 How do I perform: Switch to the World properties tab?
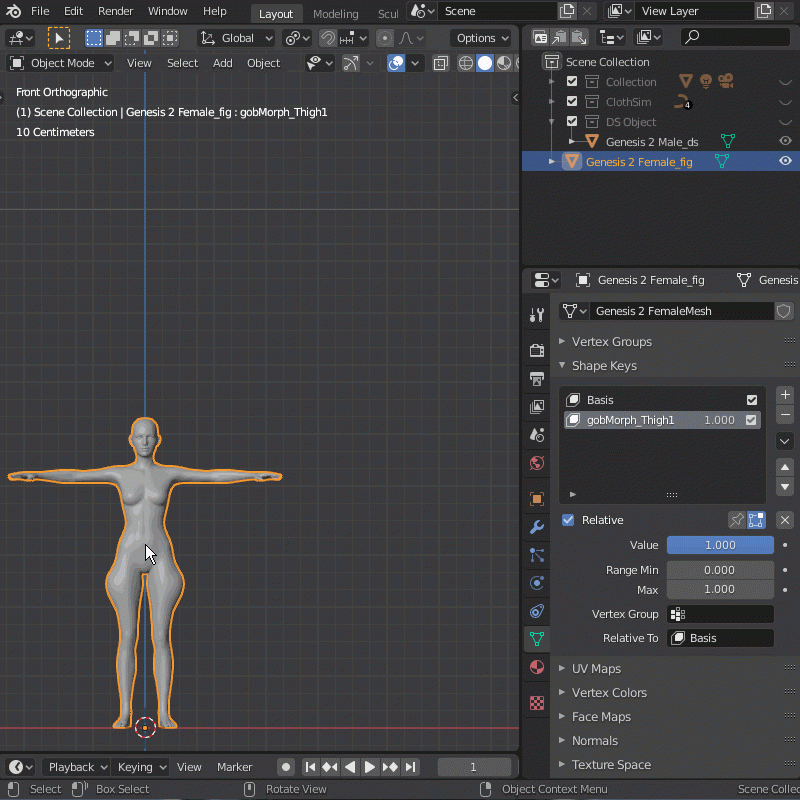(537, 463)
